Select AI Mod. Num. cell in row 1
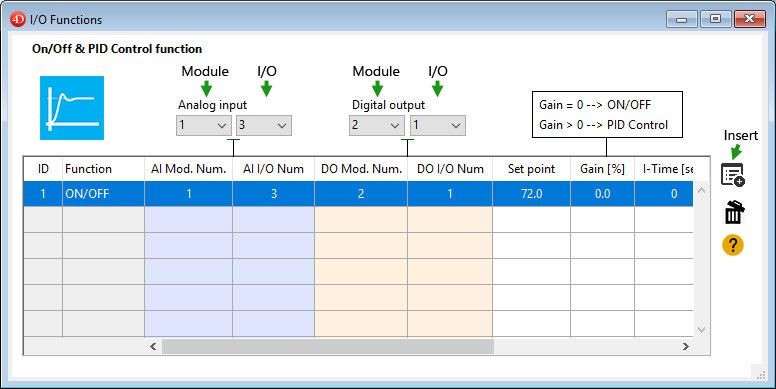Image resolution: width=776 pixels, height=389 pixels. click(189, 194)
